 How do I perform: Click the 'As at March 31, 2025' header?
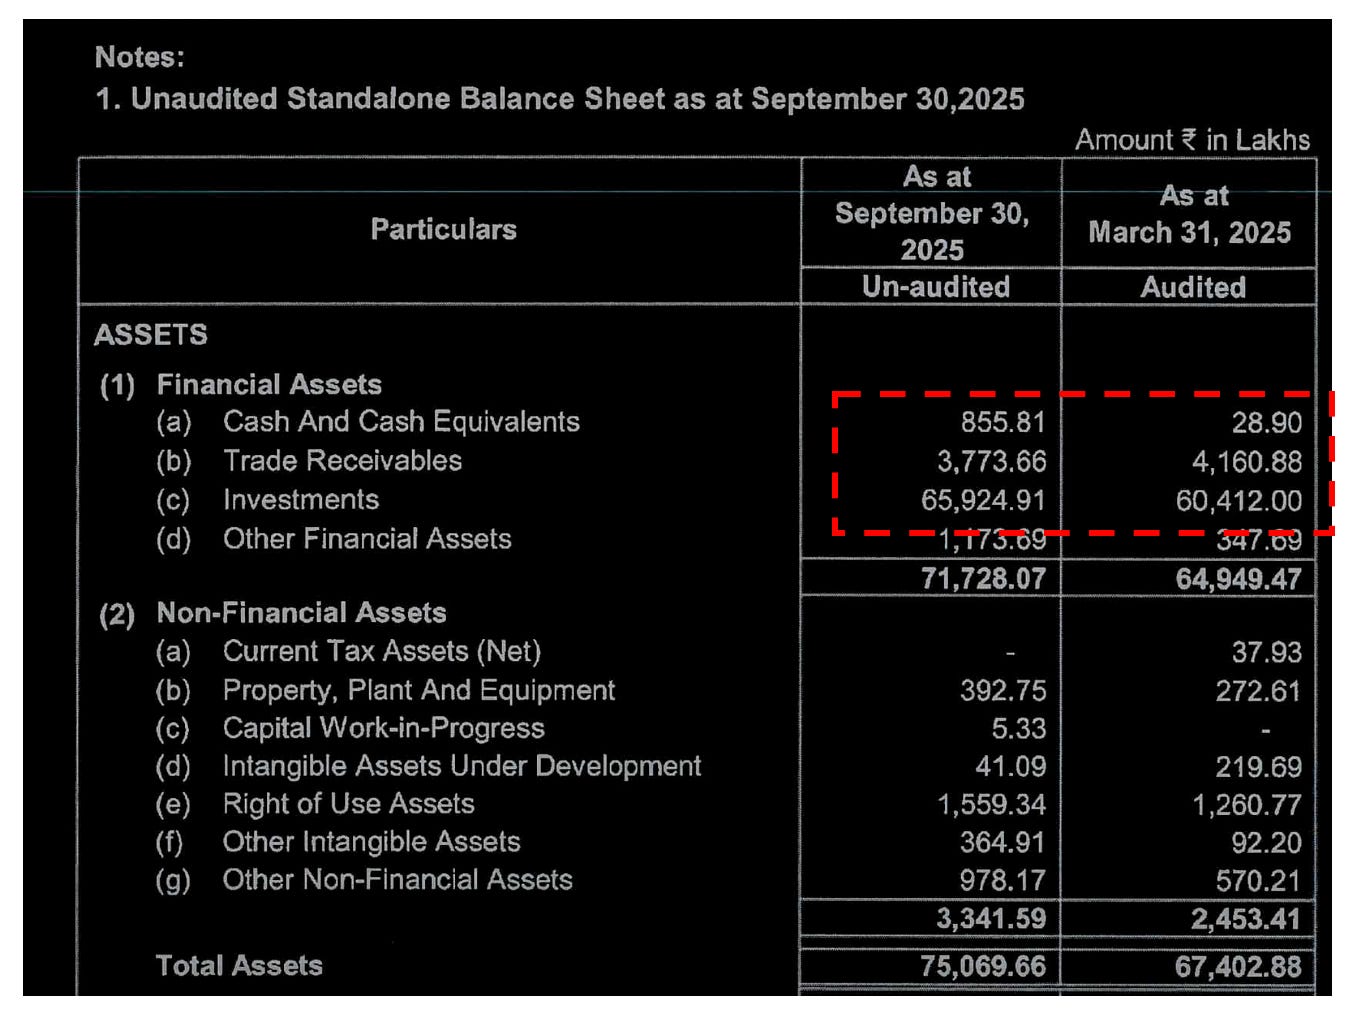tap(1190, 214)
